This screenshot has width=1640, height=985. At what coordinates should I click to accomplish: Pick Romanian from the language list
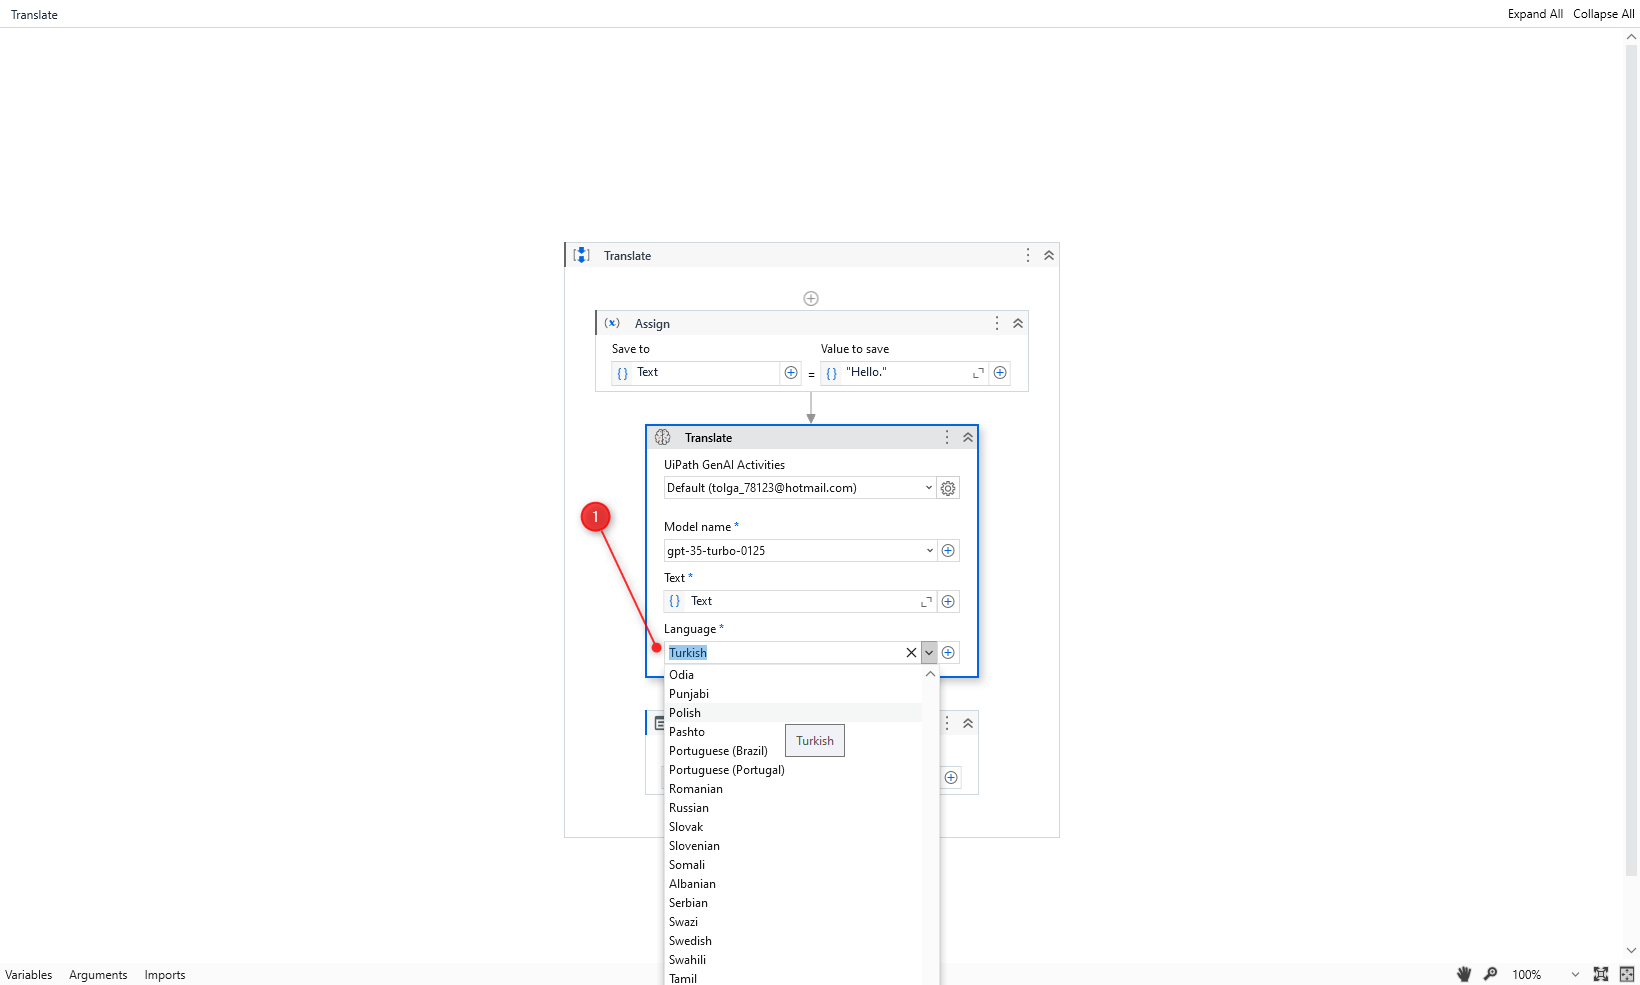[793, 789]
